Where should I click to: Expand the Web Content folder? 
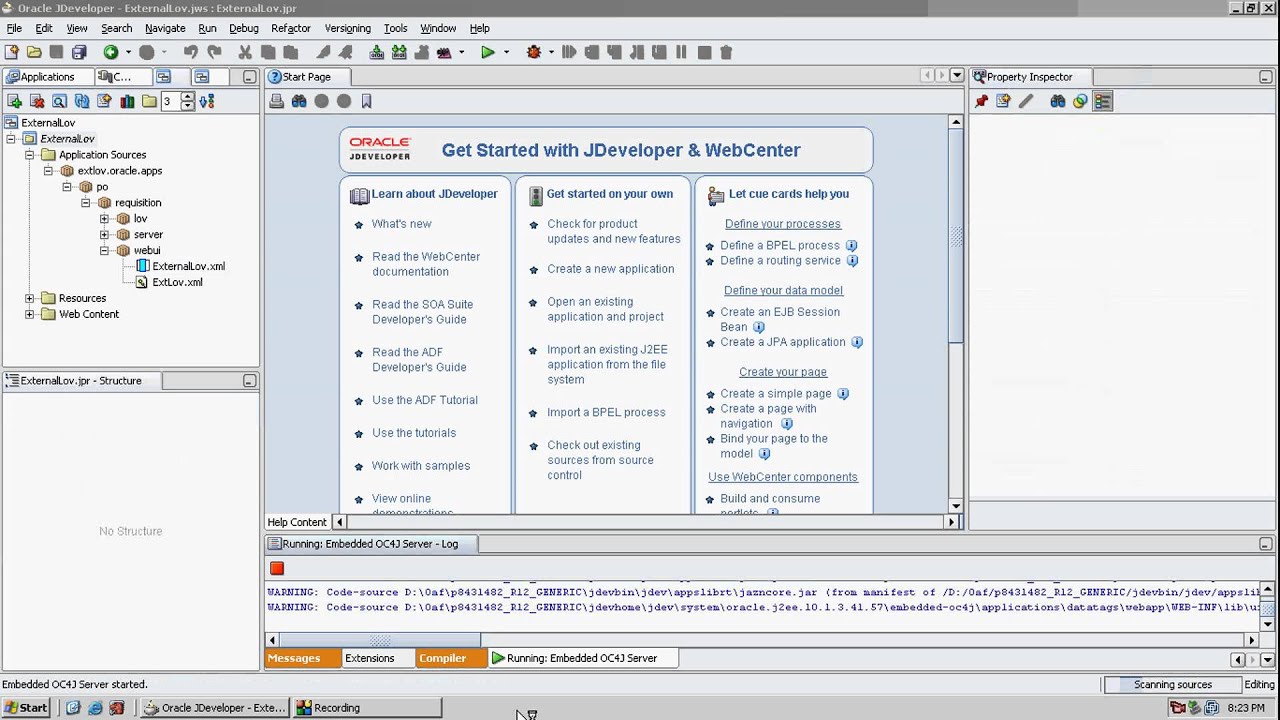click(x=30, y=314)
